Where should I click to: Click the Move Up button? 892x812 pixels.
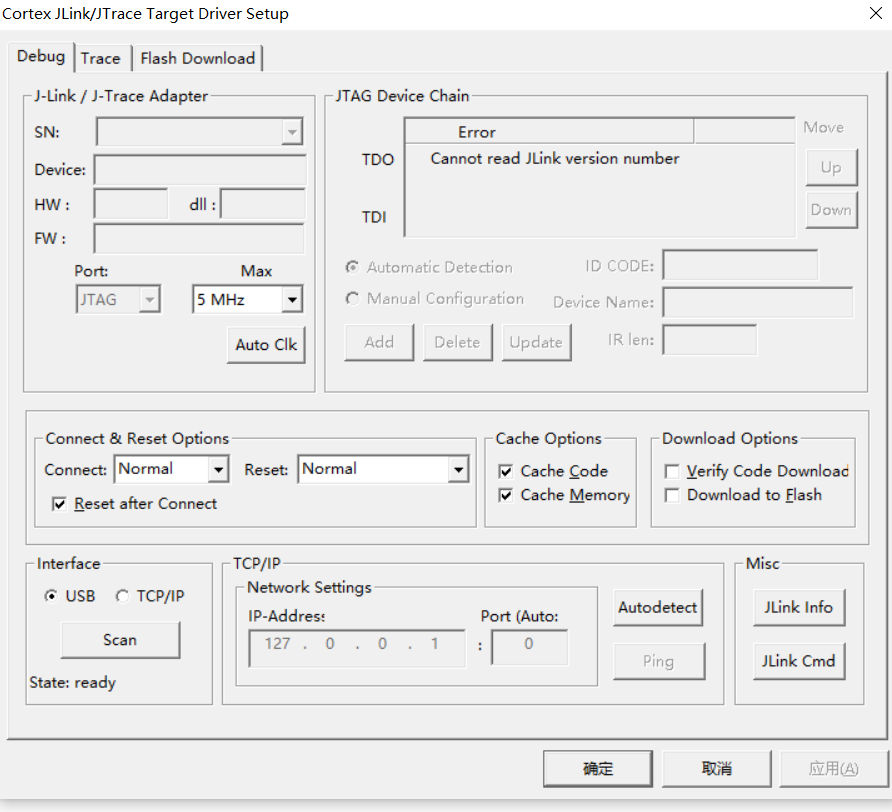831,167
